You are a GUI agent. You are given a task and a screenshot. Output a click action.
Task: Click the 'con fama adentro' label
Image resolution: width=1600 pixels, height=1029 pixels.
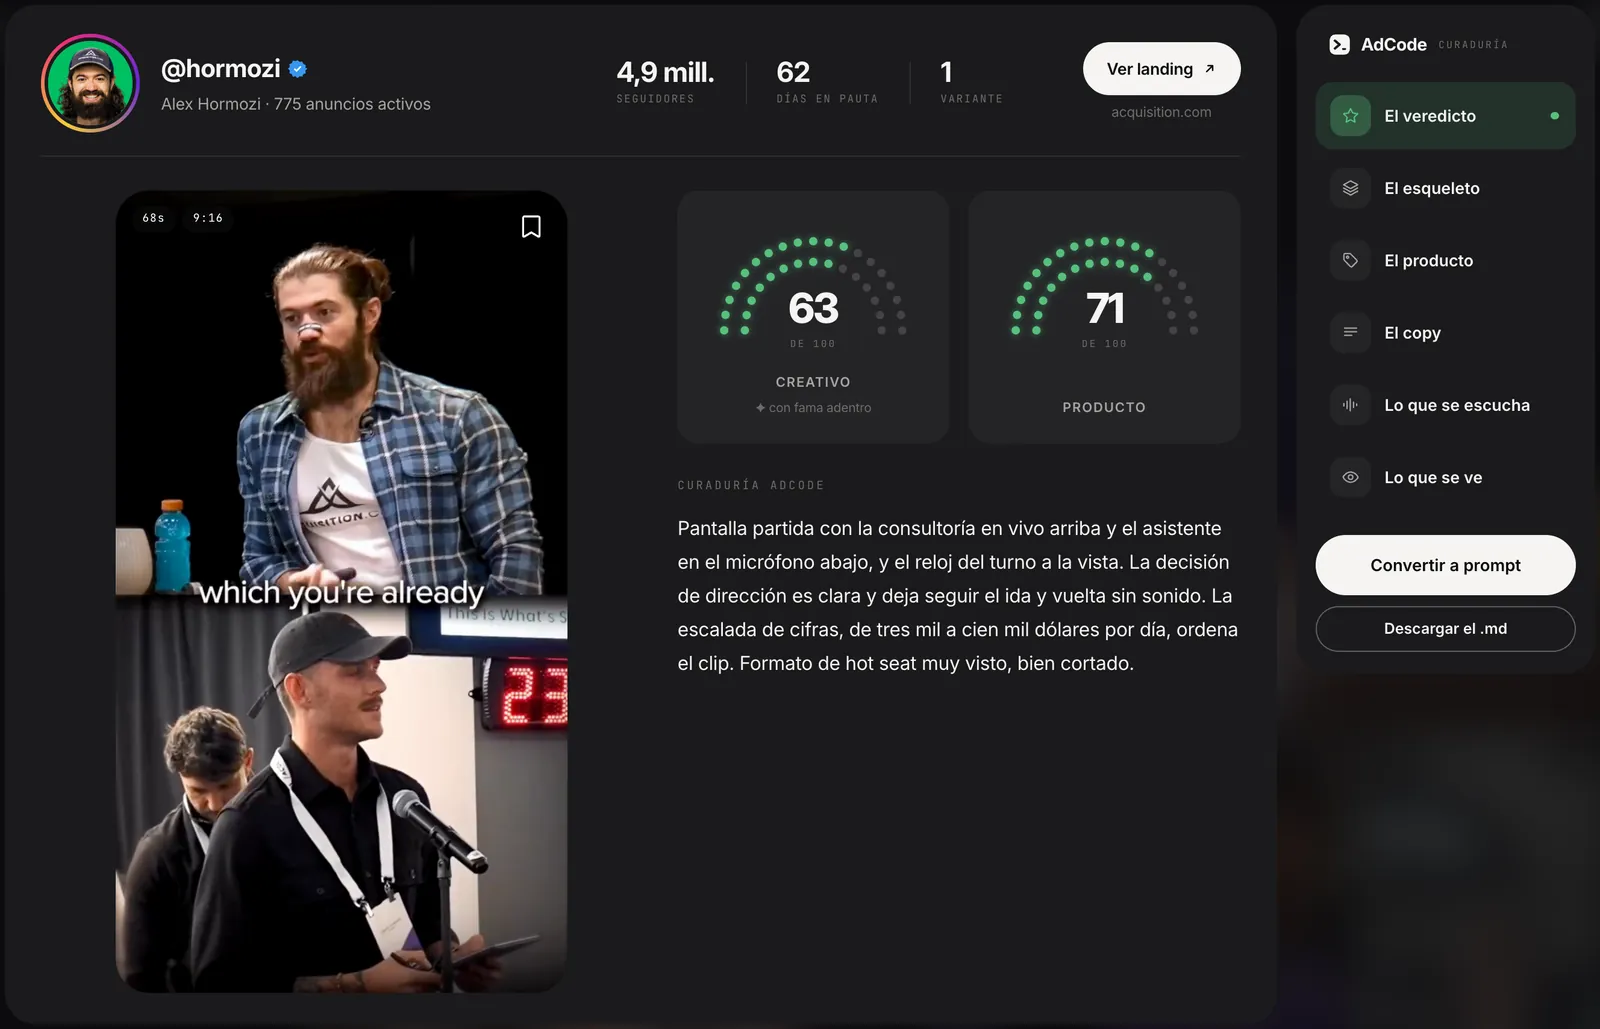point(813,408)
